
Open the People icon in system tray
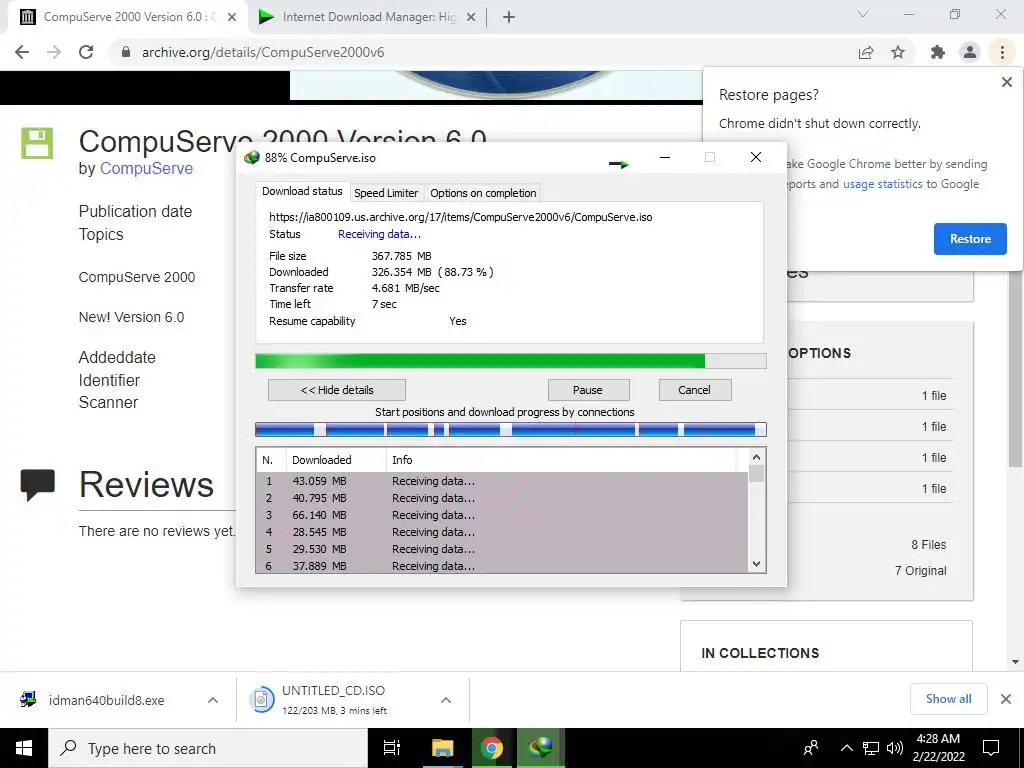[811, 748]
